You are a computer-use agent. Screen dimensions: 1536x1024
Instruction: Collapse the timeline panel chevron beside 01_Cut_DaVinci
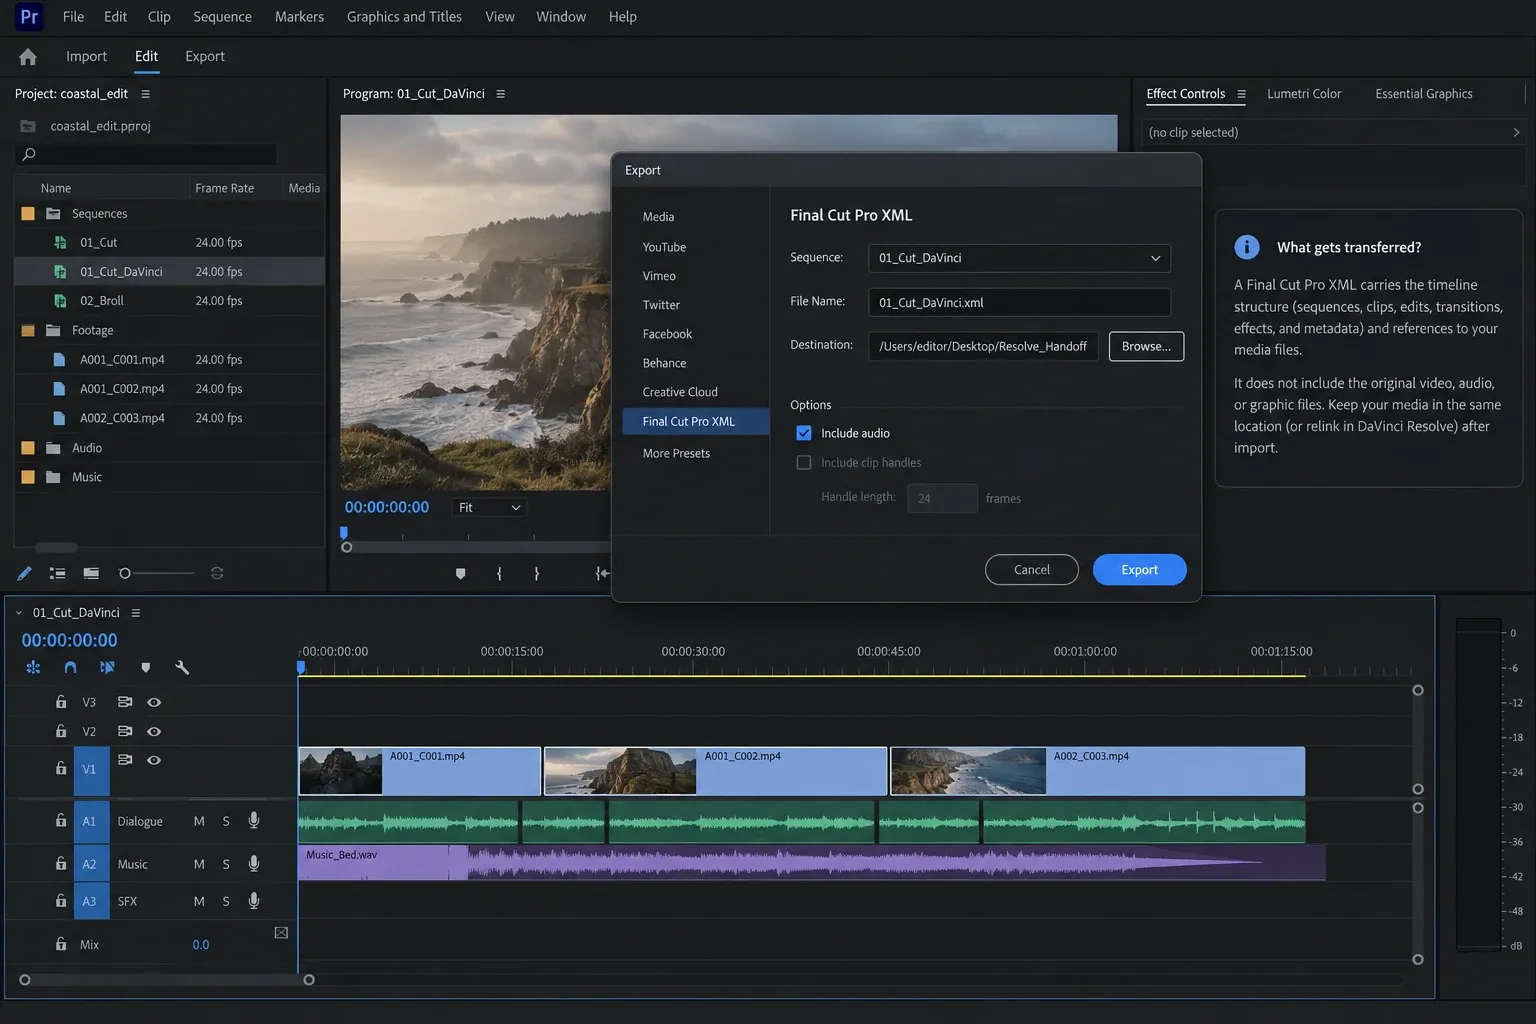click(19, 613)
